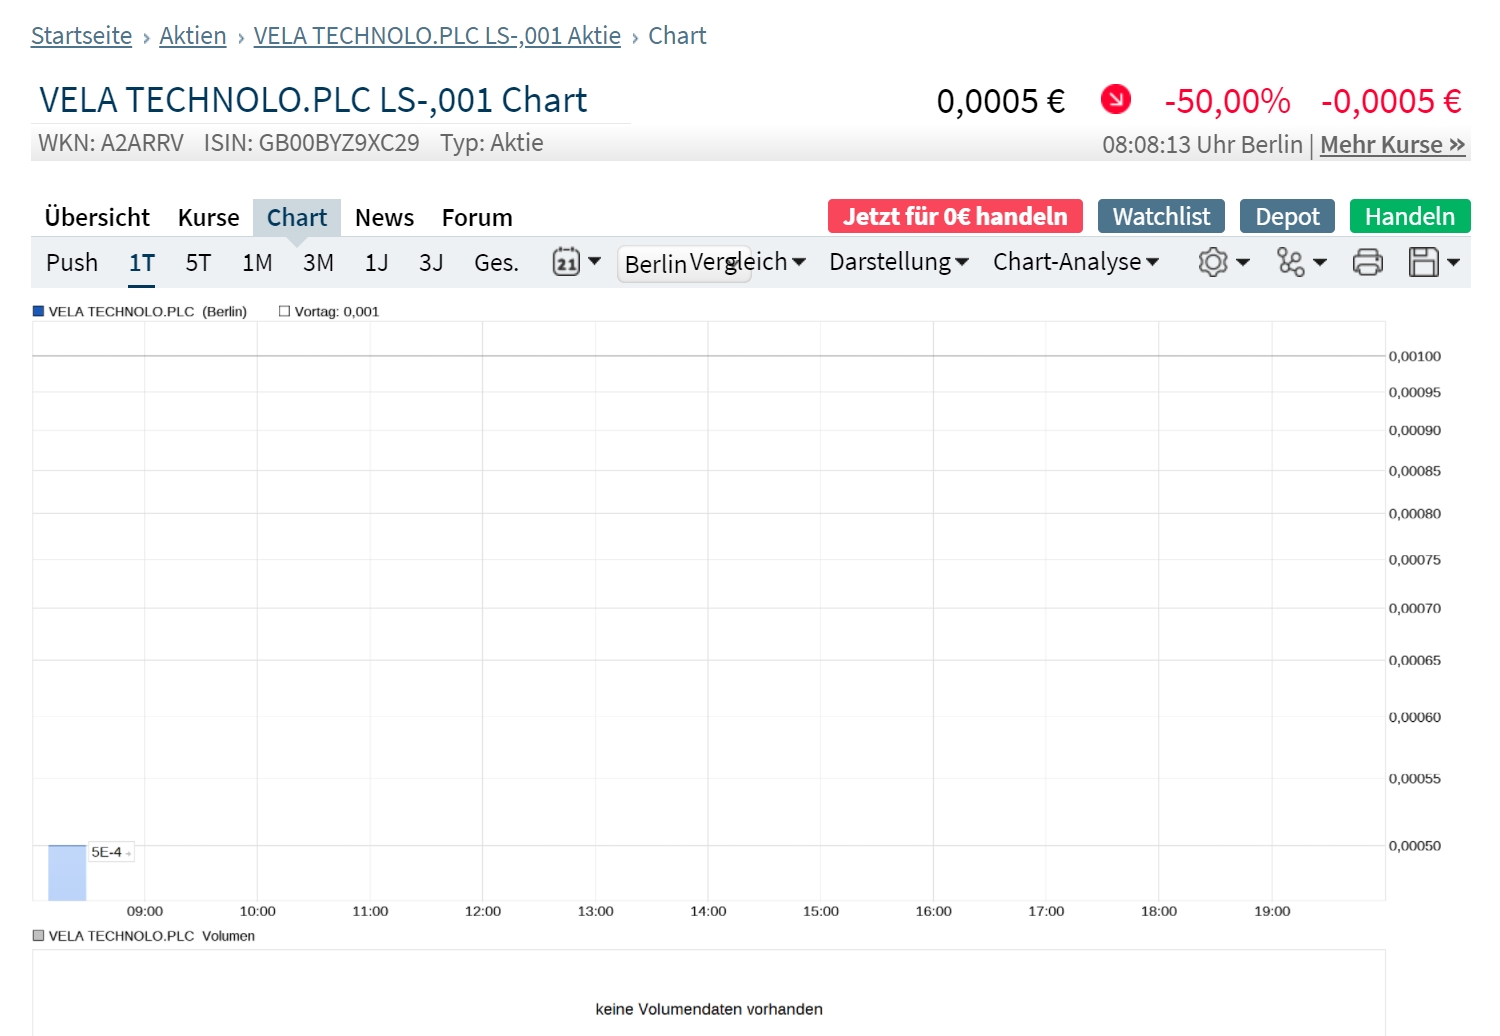This screenshot has width=1500, height=1036.
Task: Click the Typ: Aktie text
Action: pos(492,143)
